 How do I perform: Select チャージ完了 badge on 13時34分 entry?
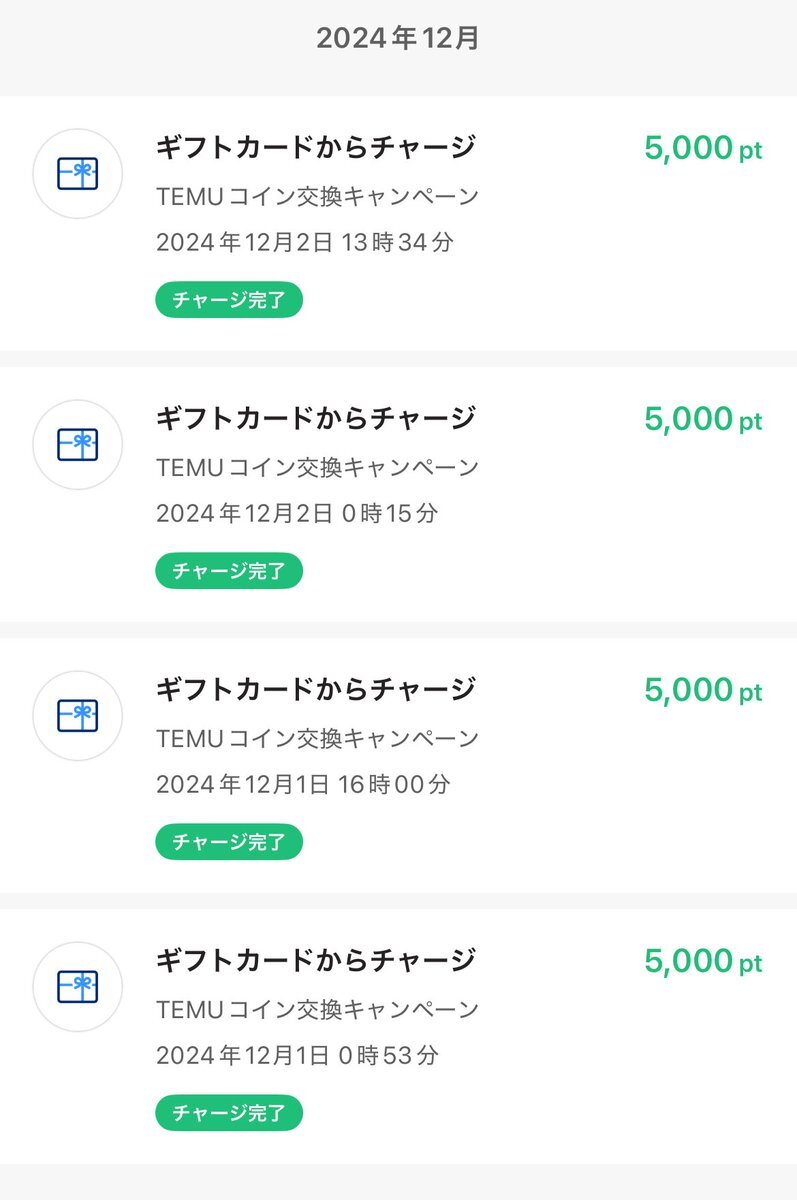pos(229,300)
